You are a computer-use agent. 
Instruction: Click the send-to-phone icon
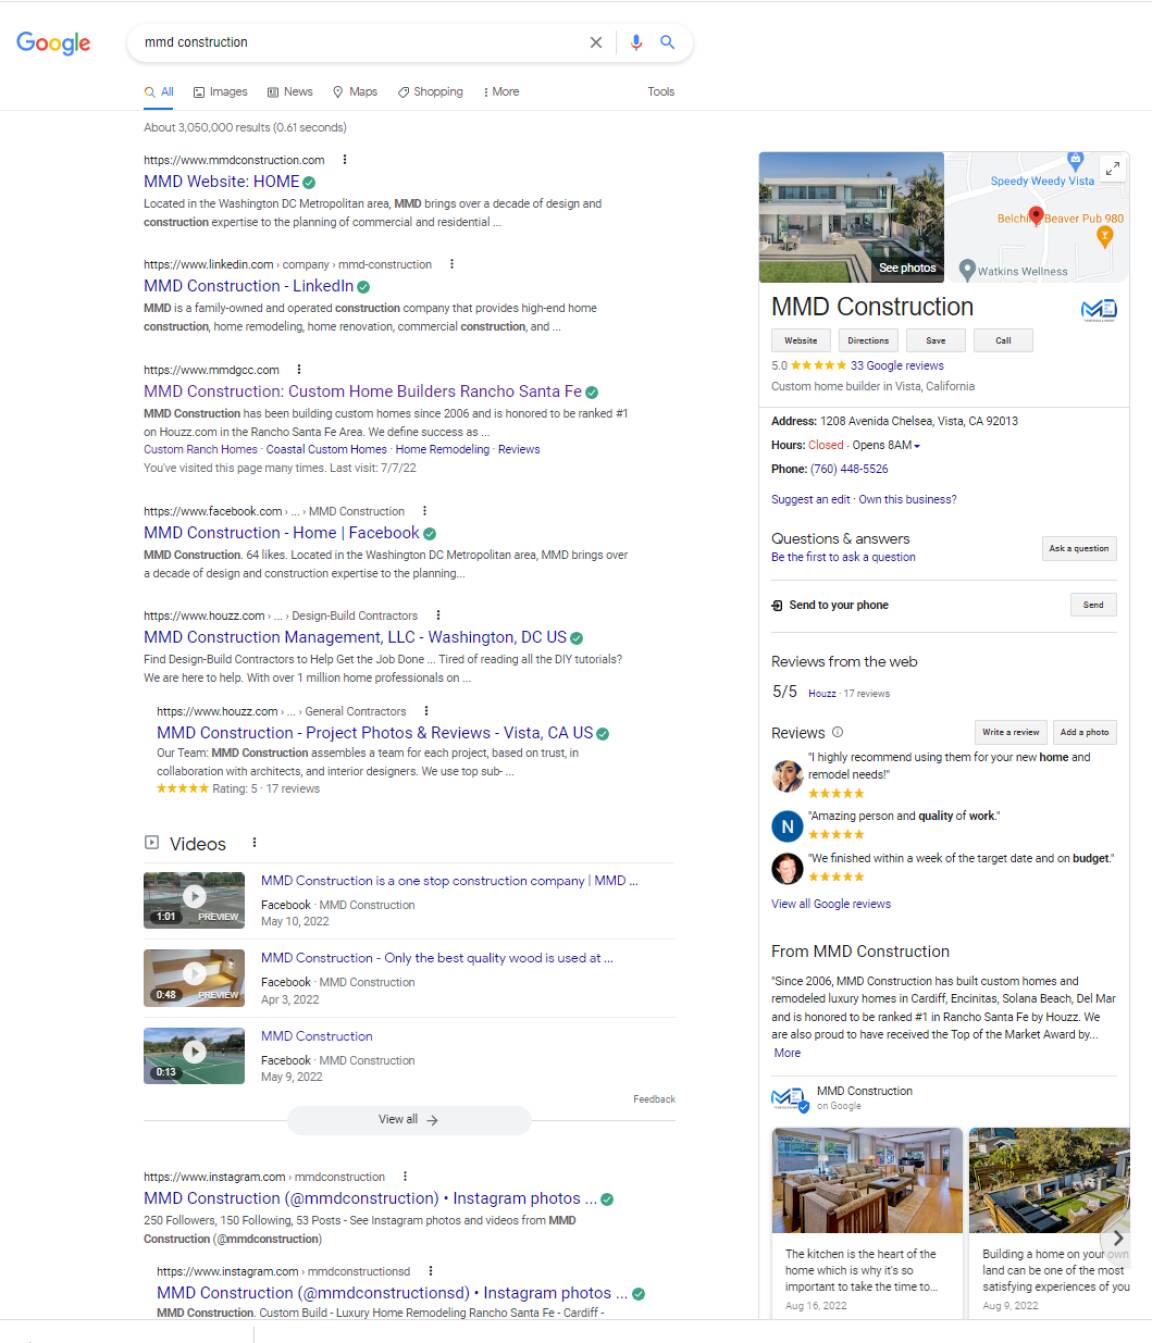(x=775, y=605)
